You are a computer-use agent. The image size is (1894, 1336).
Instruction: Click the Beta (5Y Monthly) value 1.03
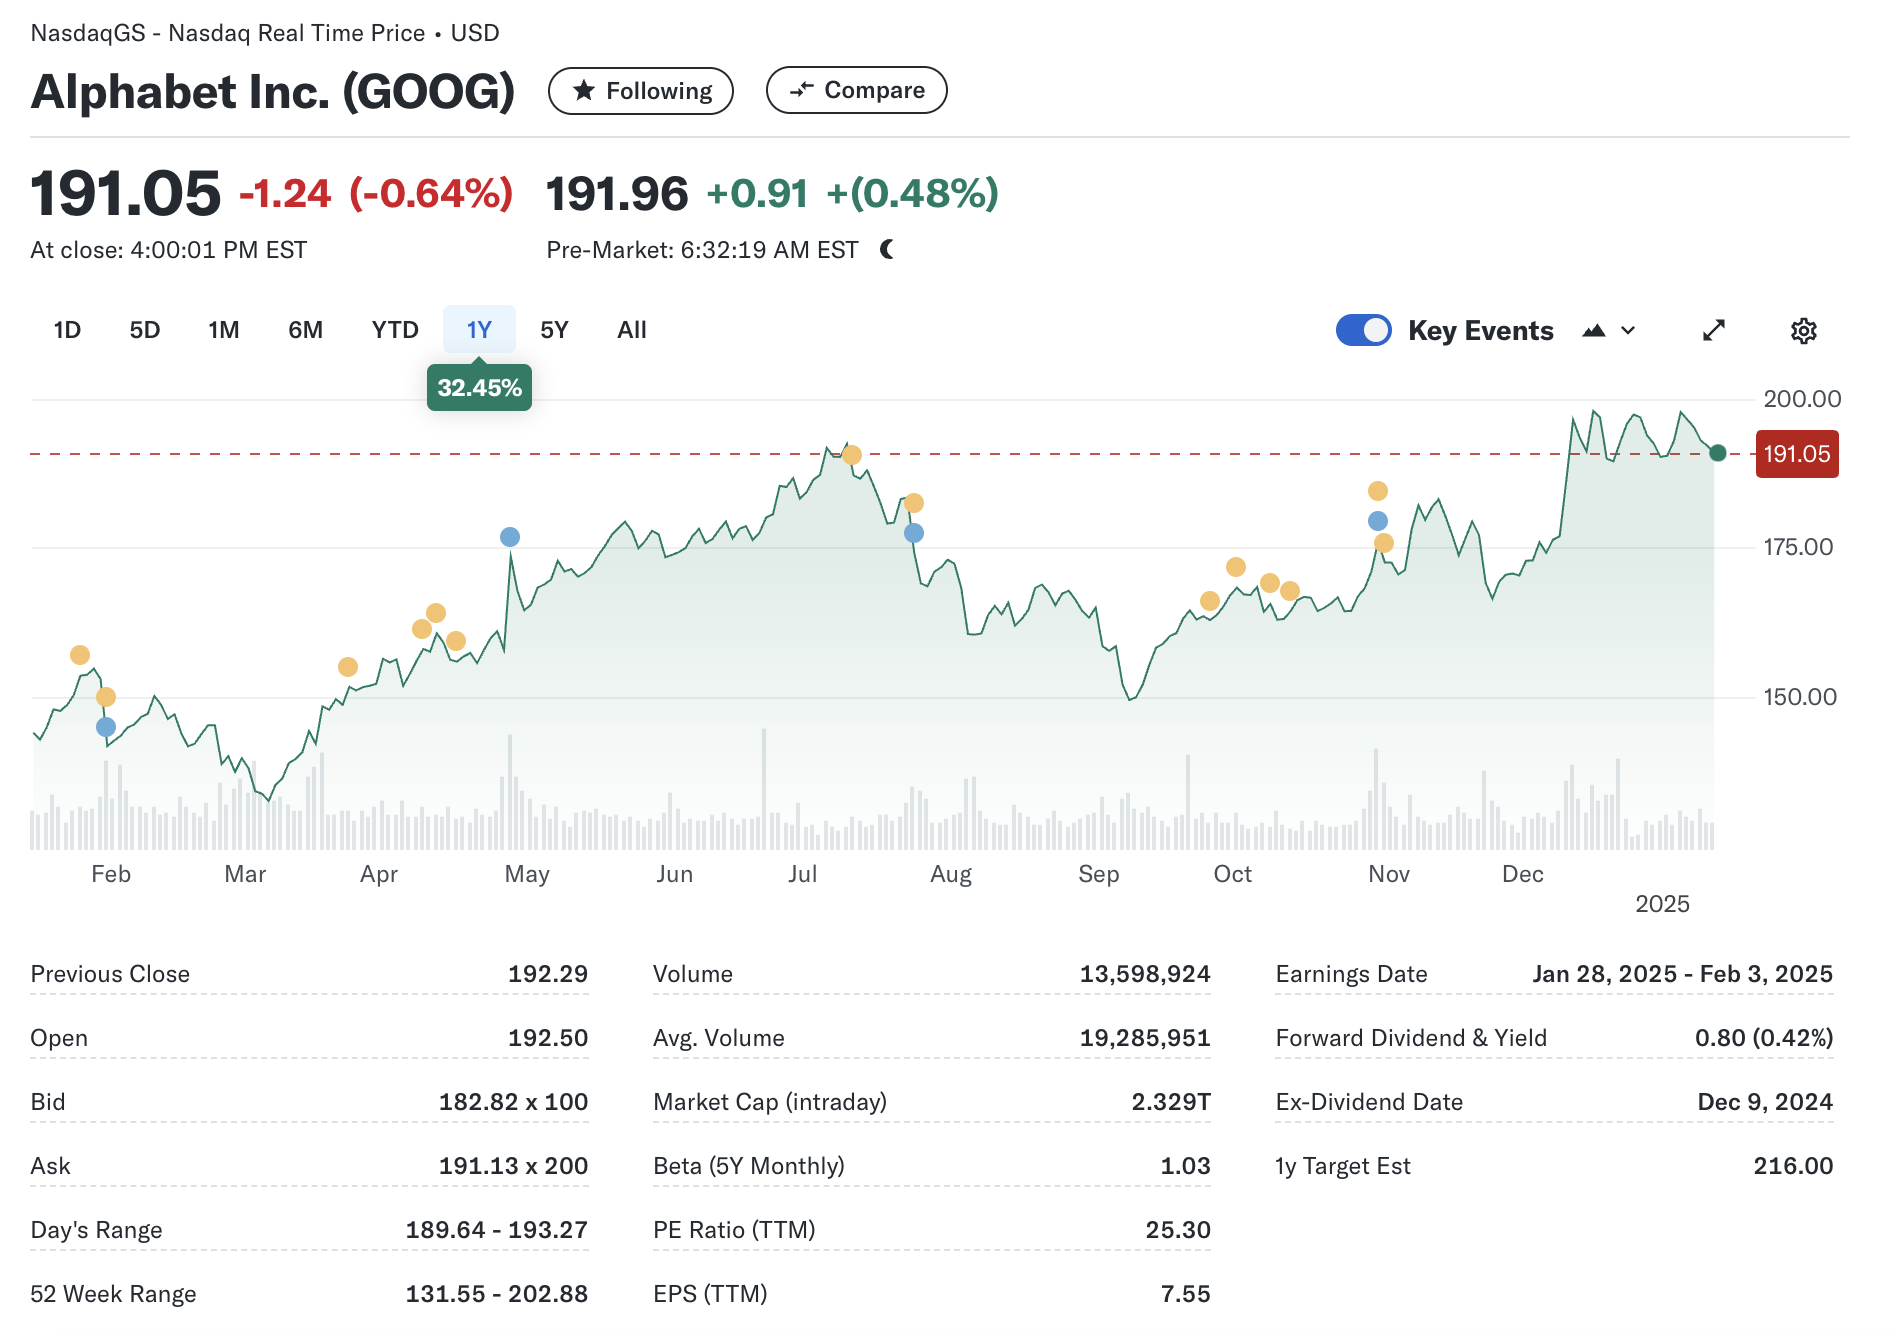[1185, 1166]
